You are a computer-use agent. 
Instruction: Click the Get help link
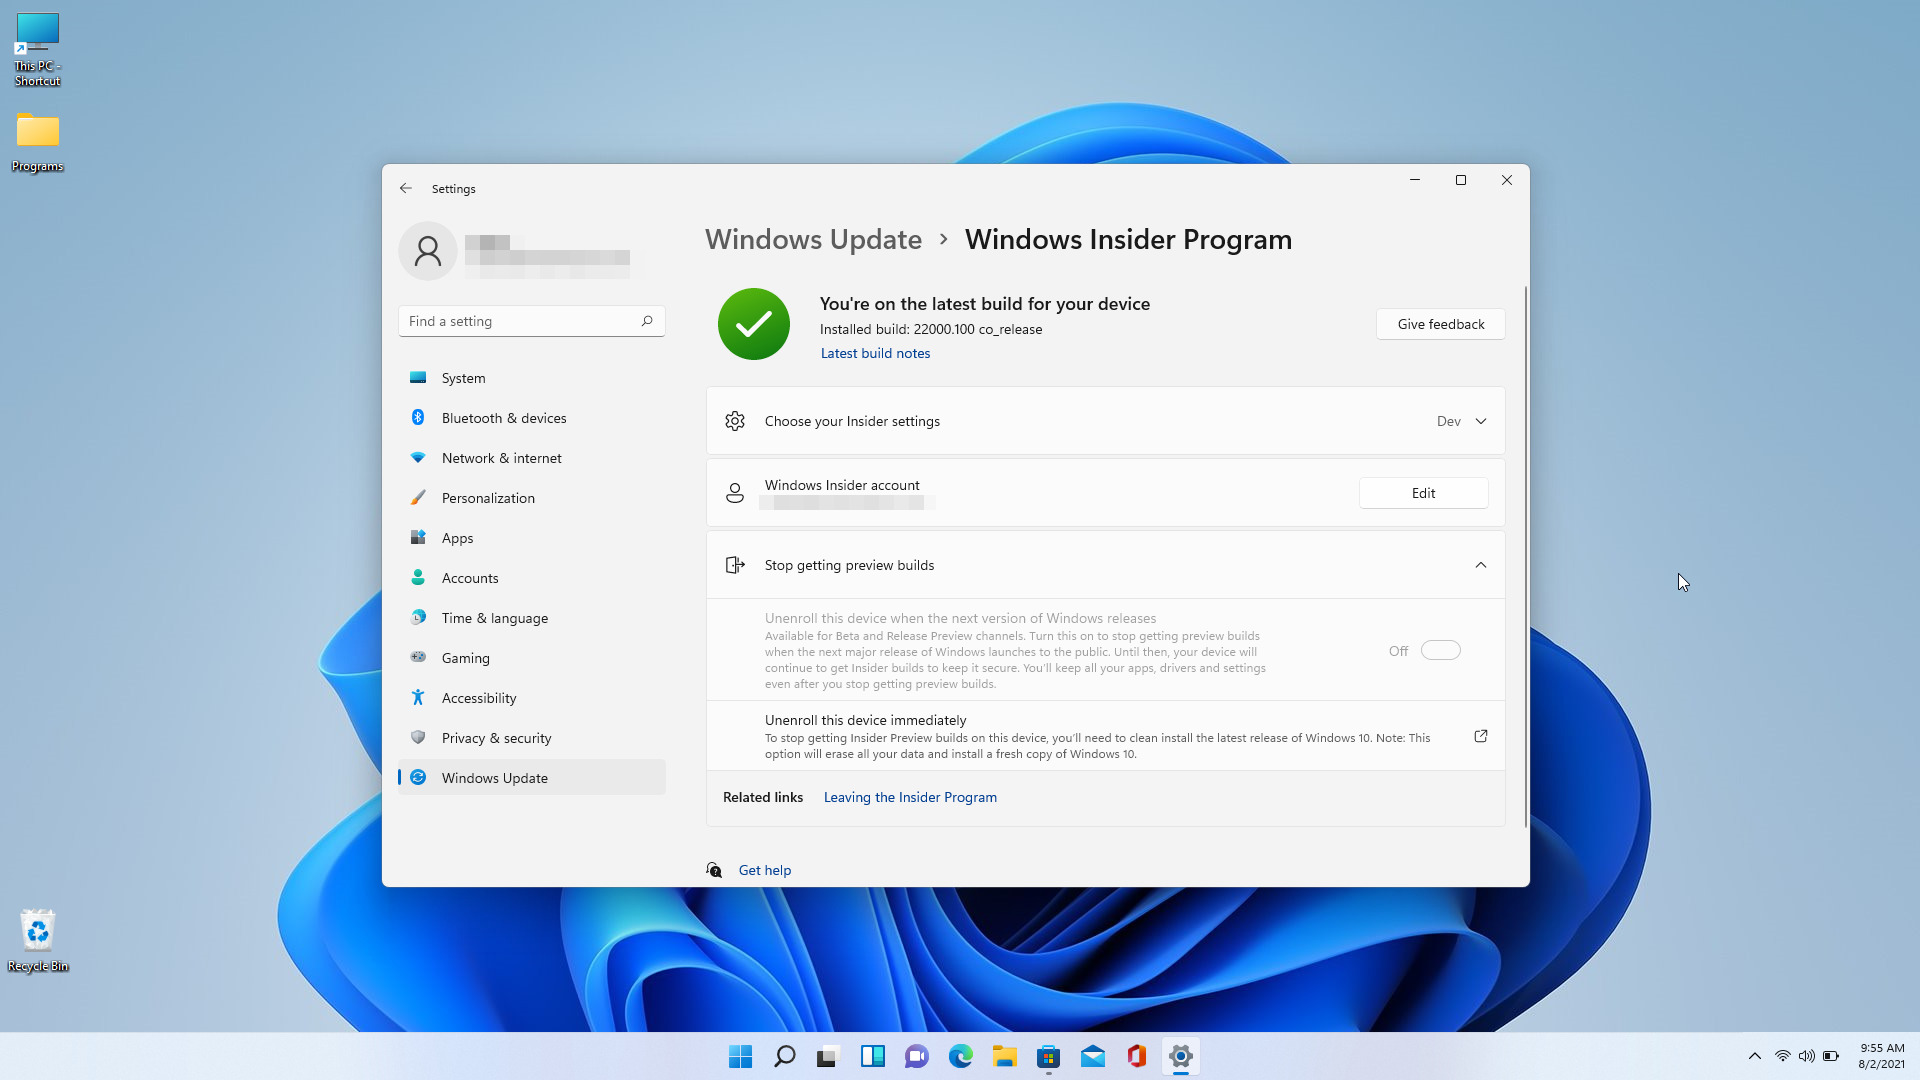tap(764, 870)
